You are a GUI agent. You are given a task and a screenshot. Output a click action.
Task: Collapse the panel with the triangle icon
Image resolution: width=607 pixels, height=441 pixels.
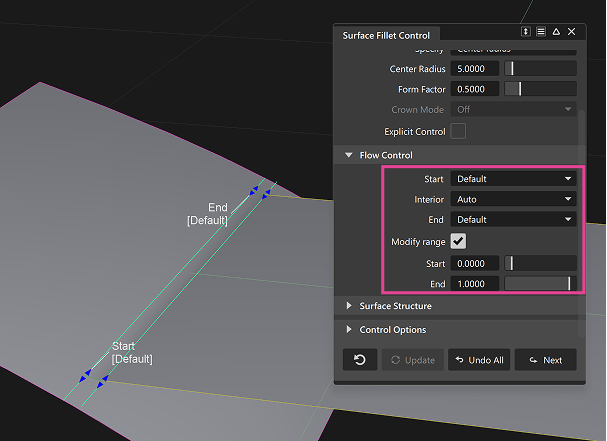tap(556, 32)
